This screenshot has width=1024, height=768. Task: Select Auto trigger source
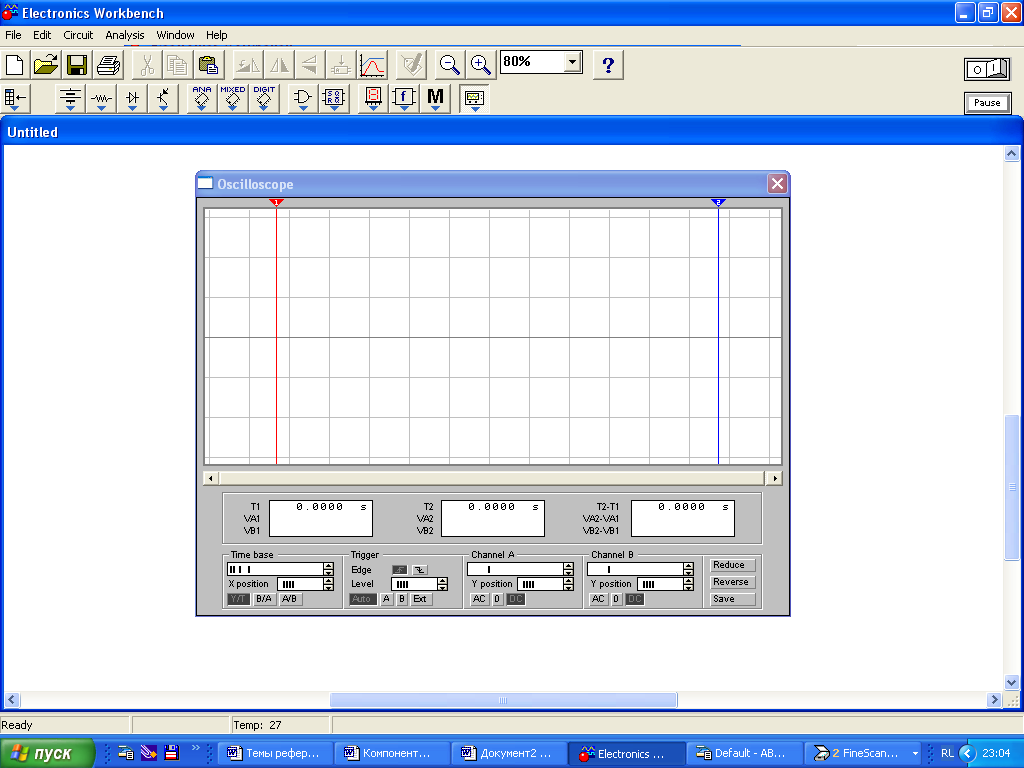(x=362, y=599)
